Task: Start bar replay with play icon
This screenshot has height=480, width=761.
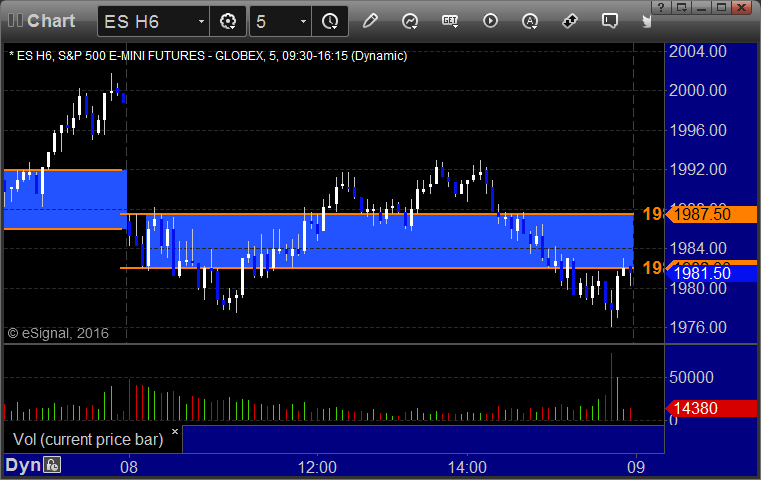Action: 490,21
